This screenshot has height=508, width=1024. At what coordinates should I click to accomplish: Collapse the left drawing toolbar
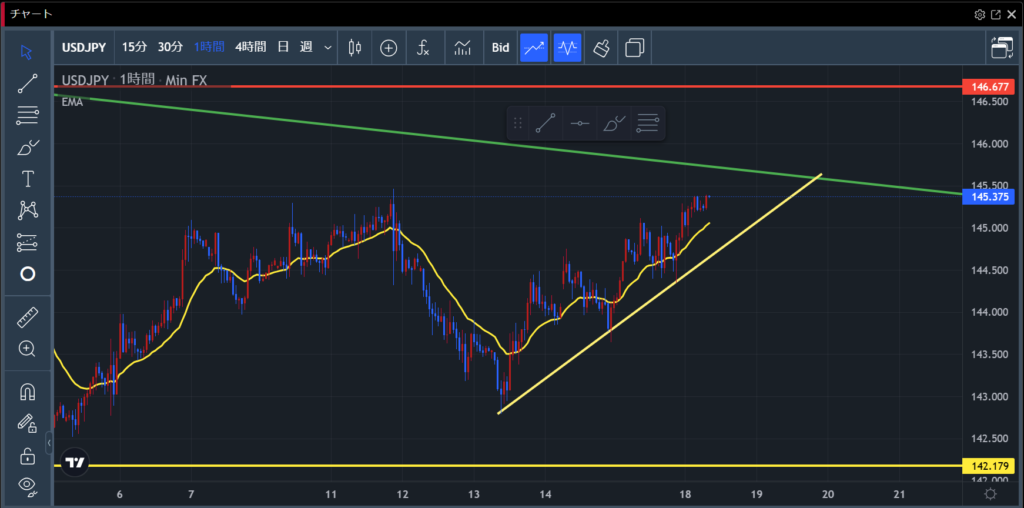pos(49,443)
